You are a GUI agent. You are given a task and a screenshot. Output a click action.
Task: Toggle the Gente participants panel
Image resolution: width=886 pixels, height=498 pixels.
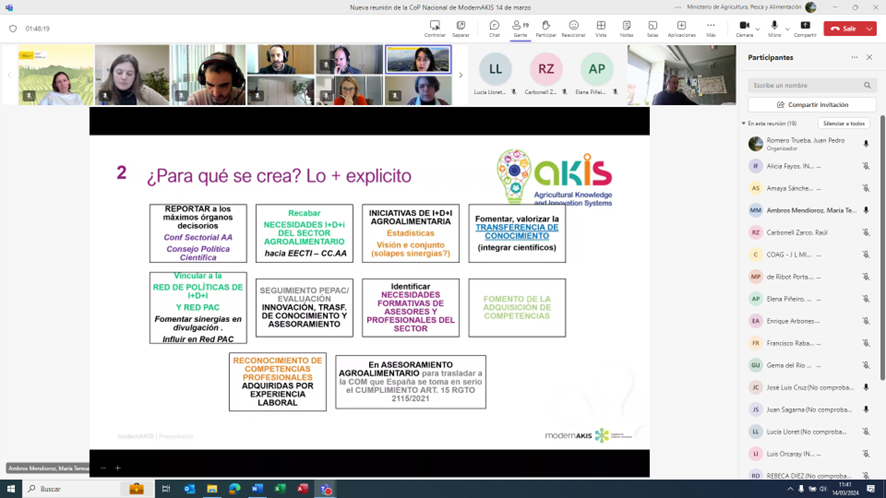(520, 28)
